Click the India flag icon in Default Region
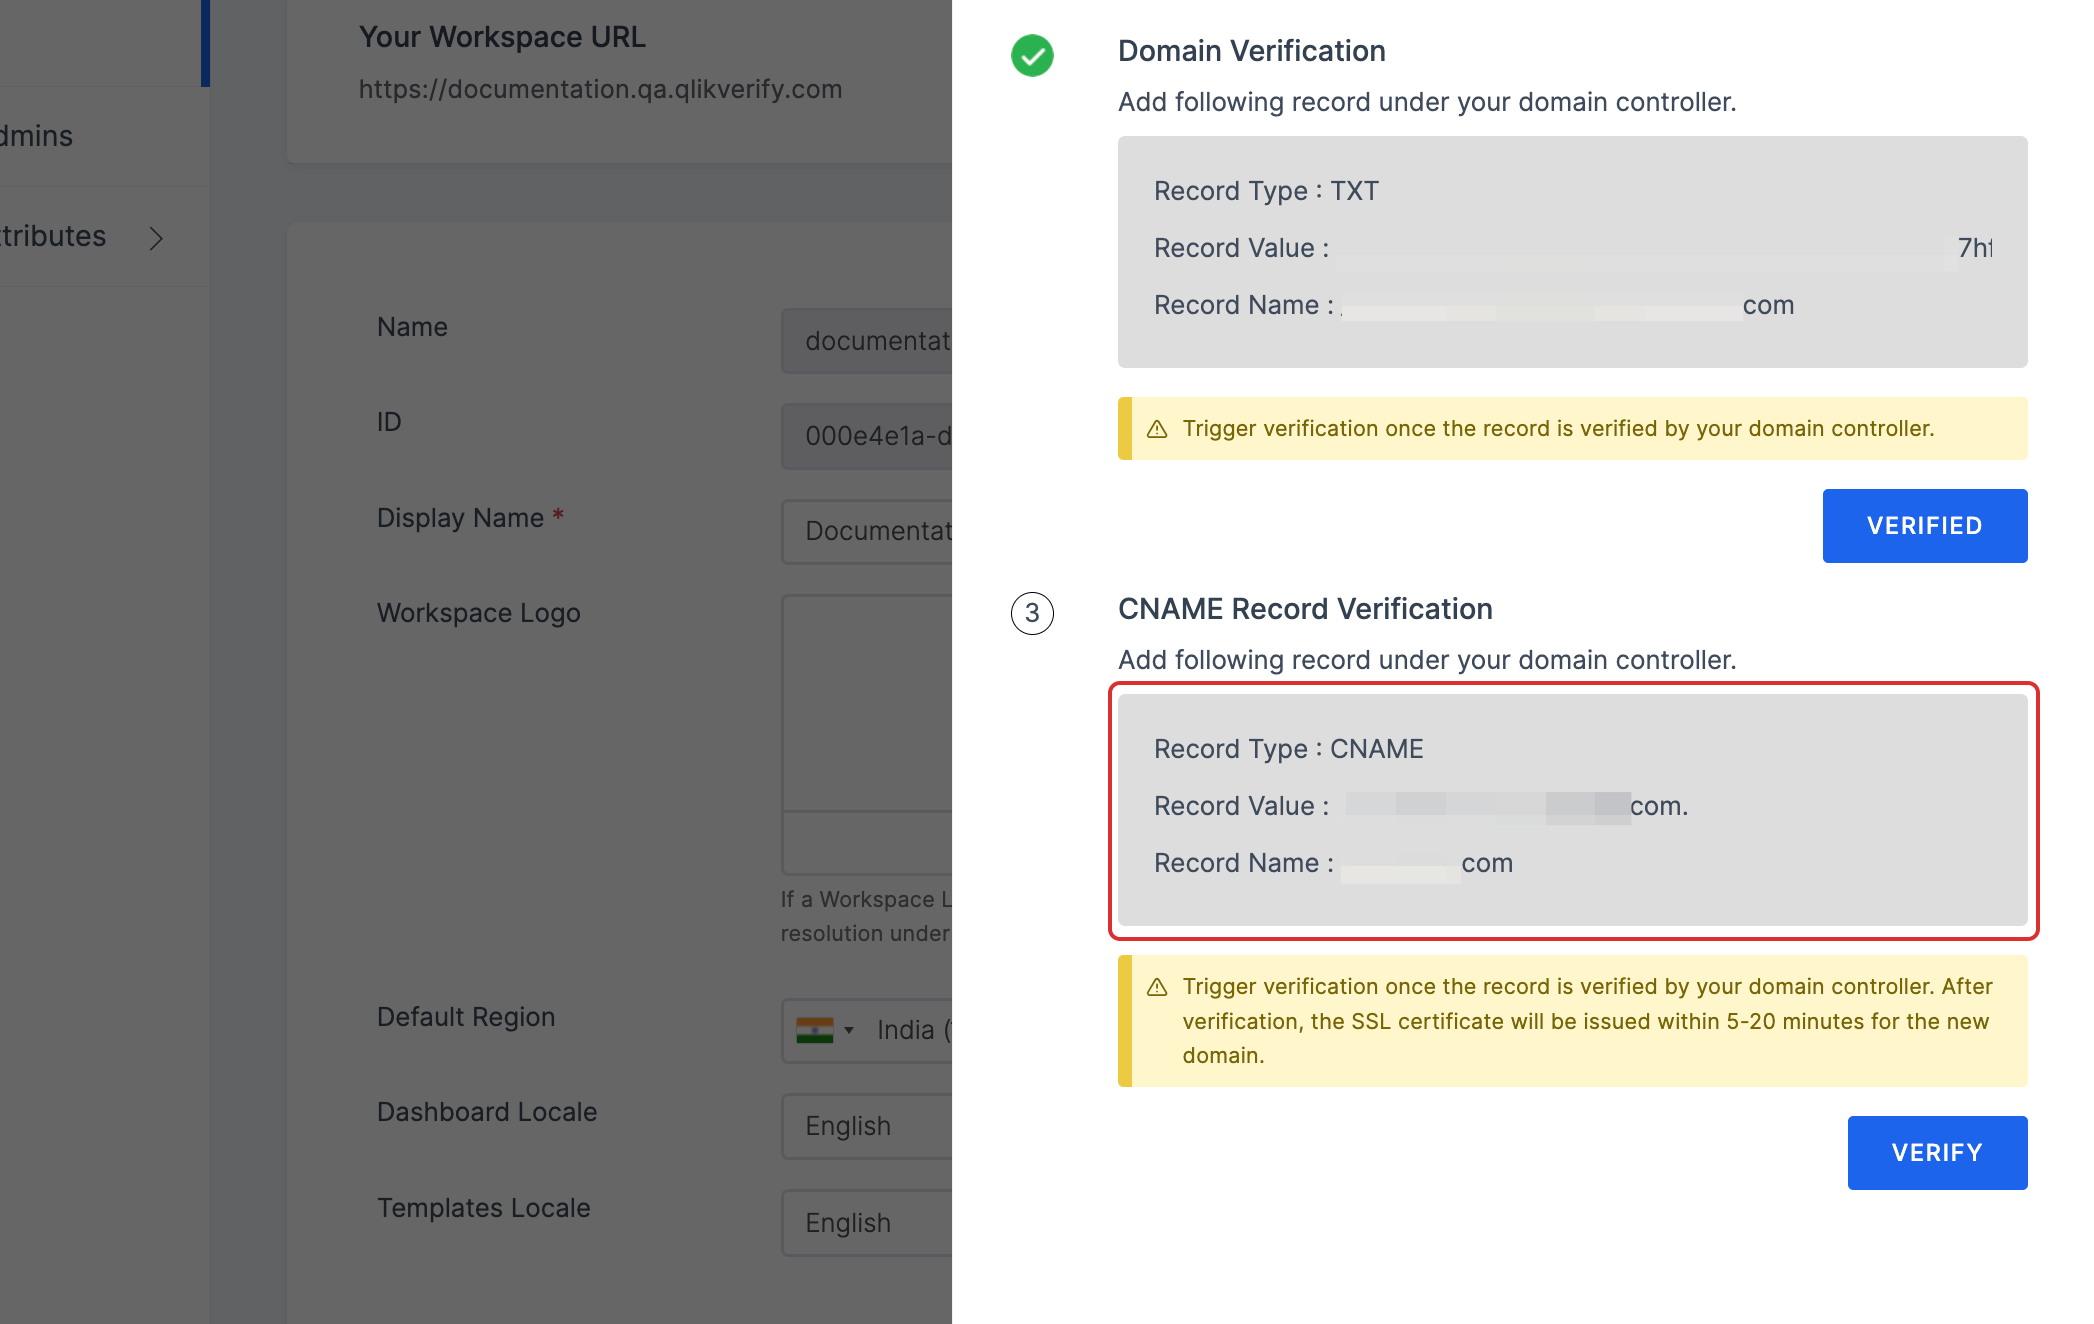Viewport: 2094px width, 1324px height. (815, 1030)
